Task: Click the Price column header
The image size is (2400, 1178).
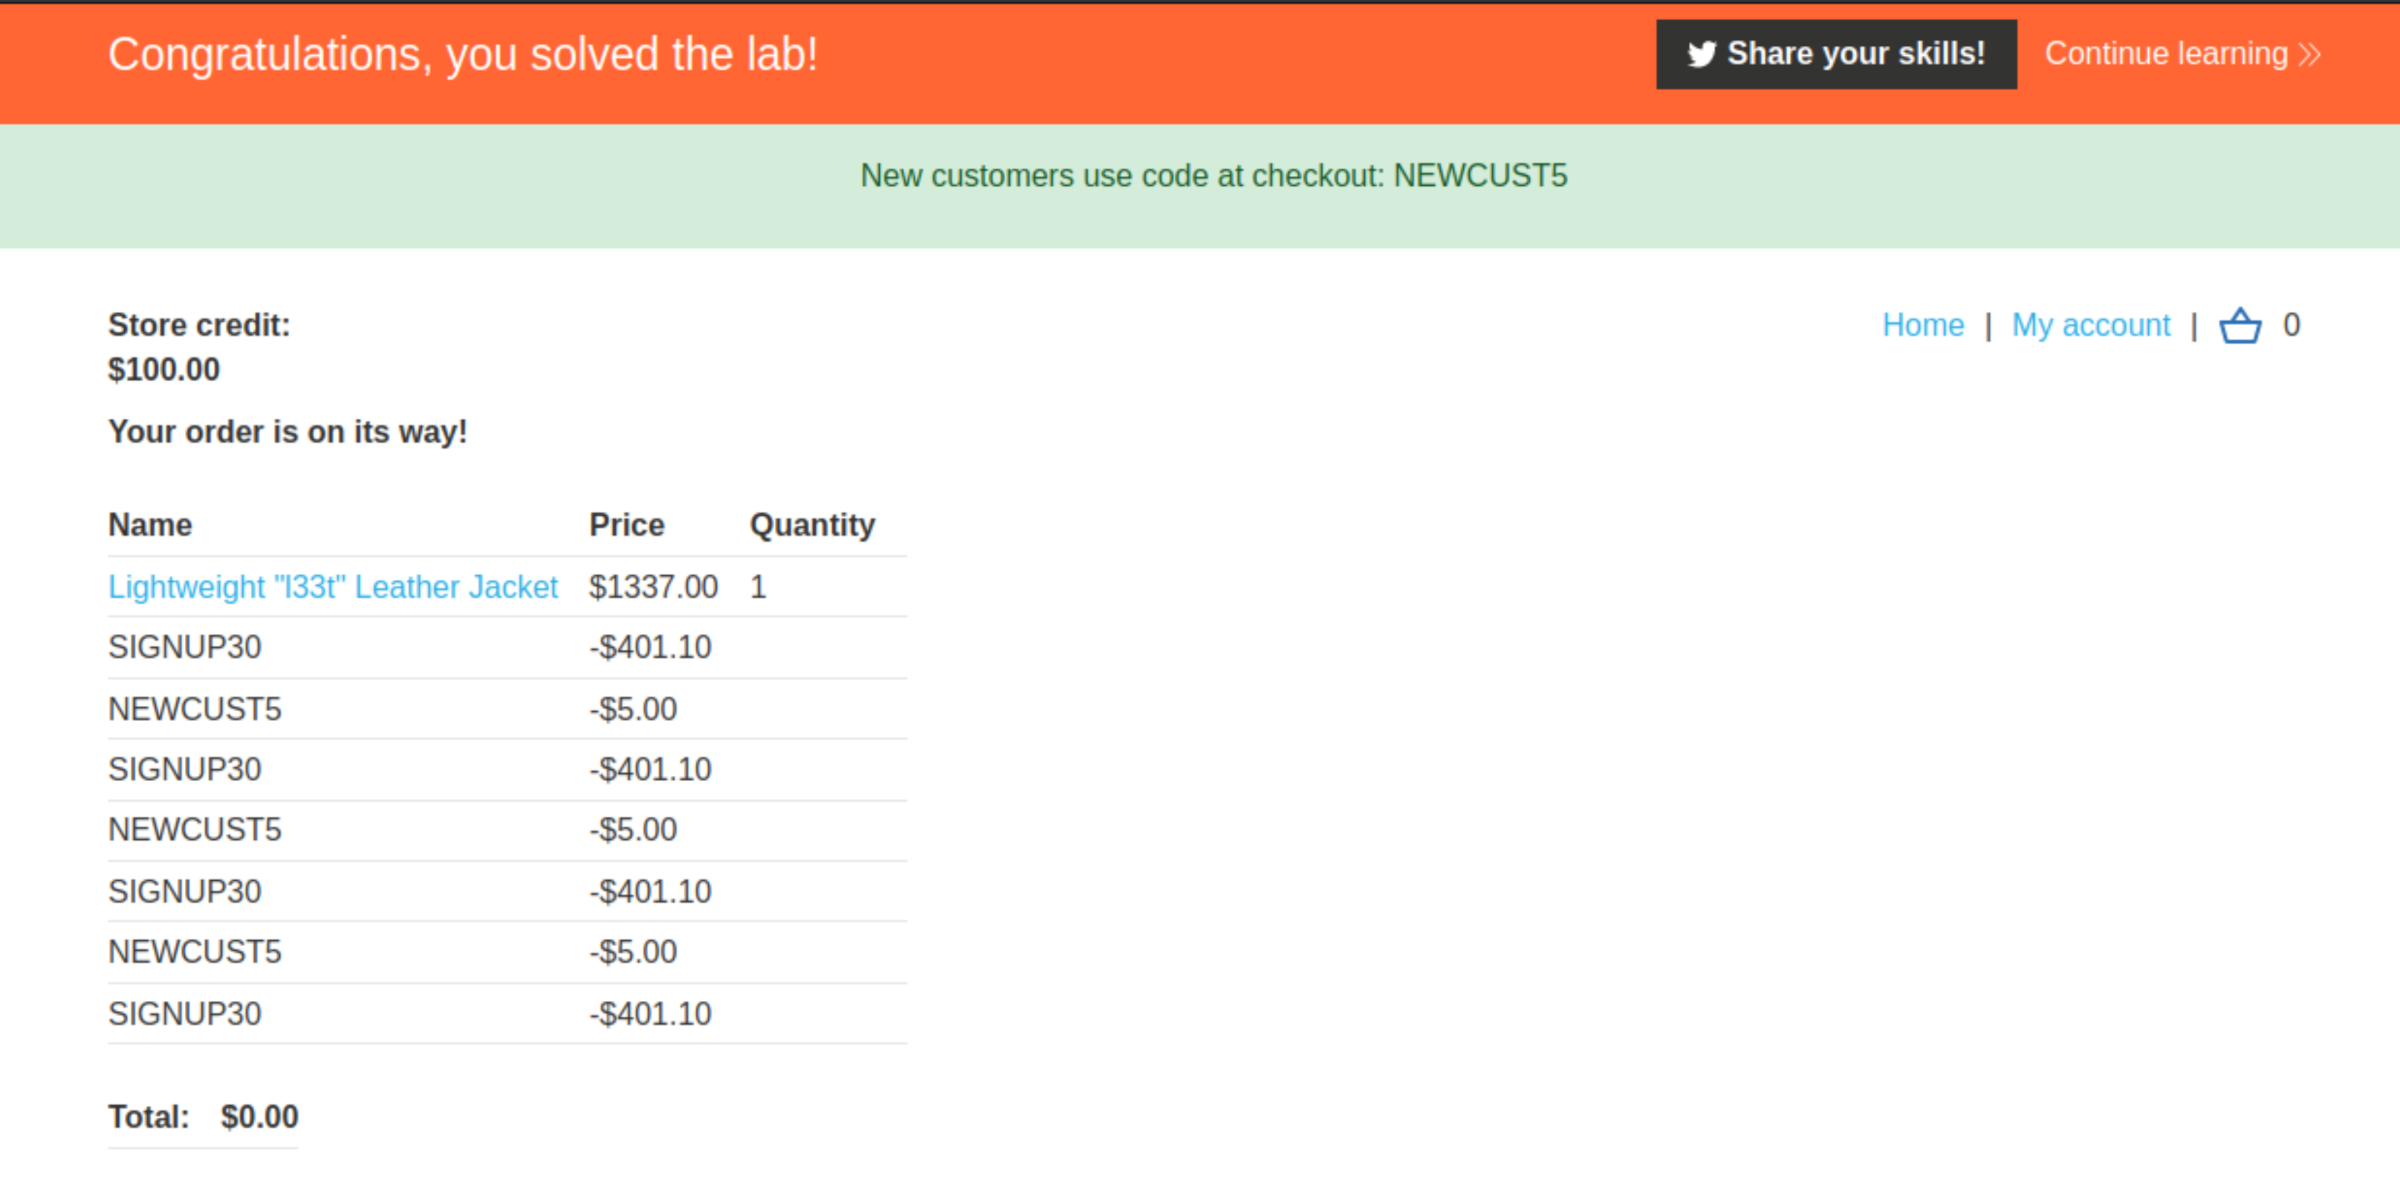Action: pyautogui.click(x=627, y=525)
